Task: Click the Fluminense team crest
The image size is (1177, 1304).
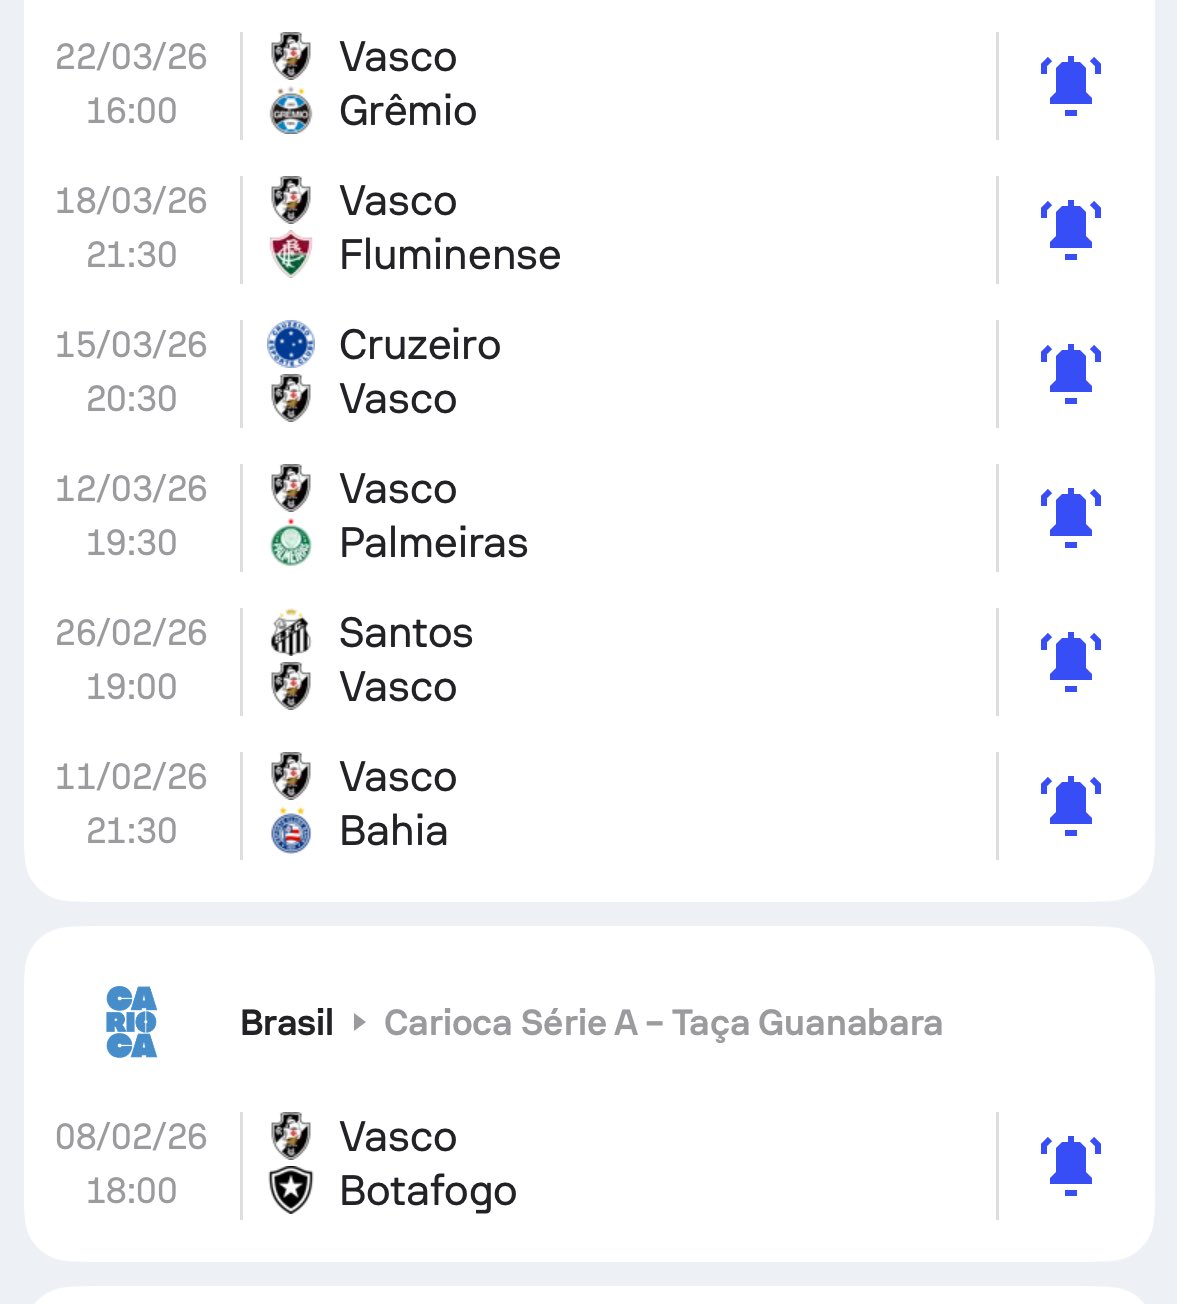Action: click(291, 255)
